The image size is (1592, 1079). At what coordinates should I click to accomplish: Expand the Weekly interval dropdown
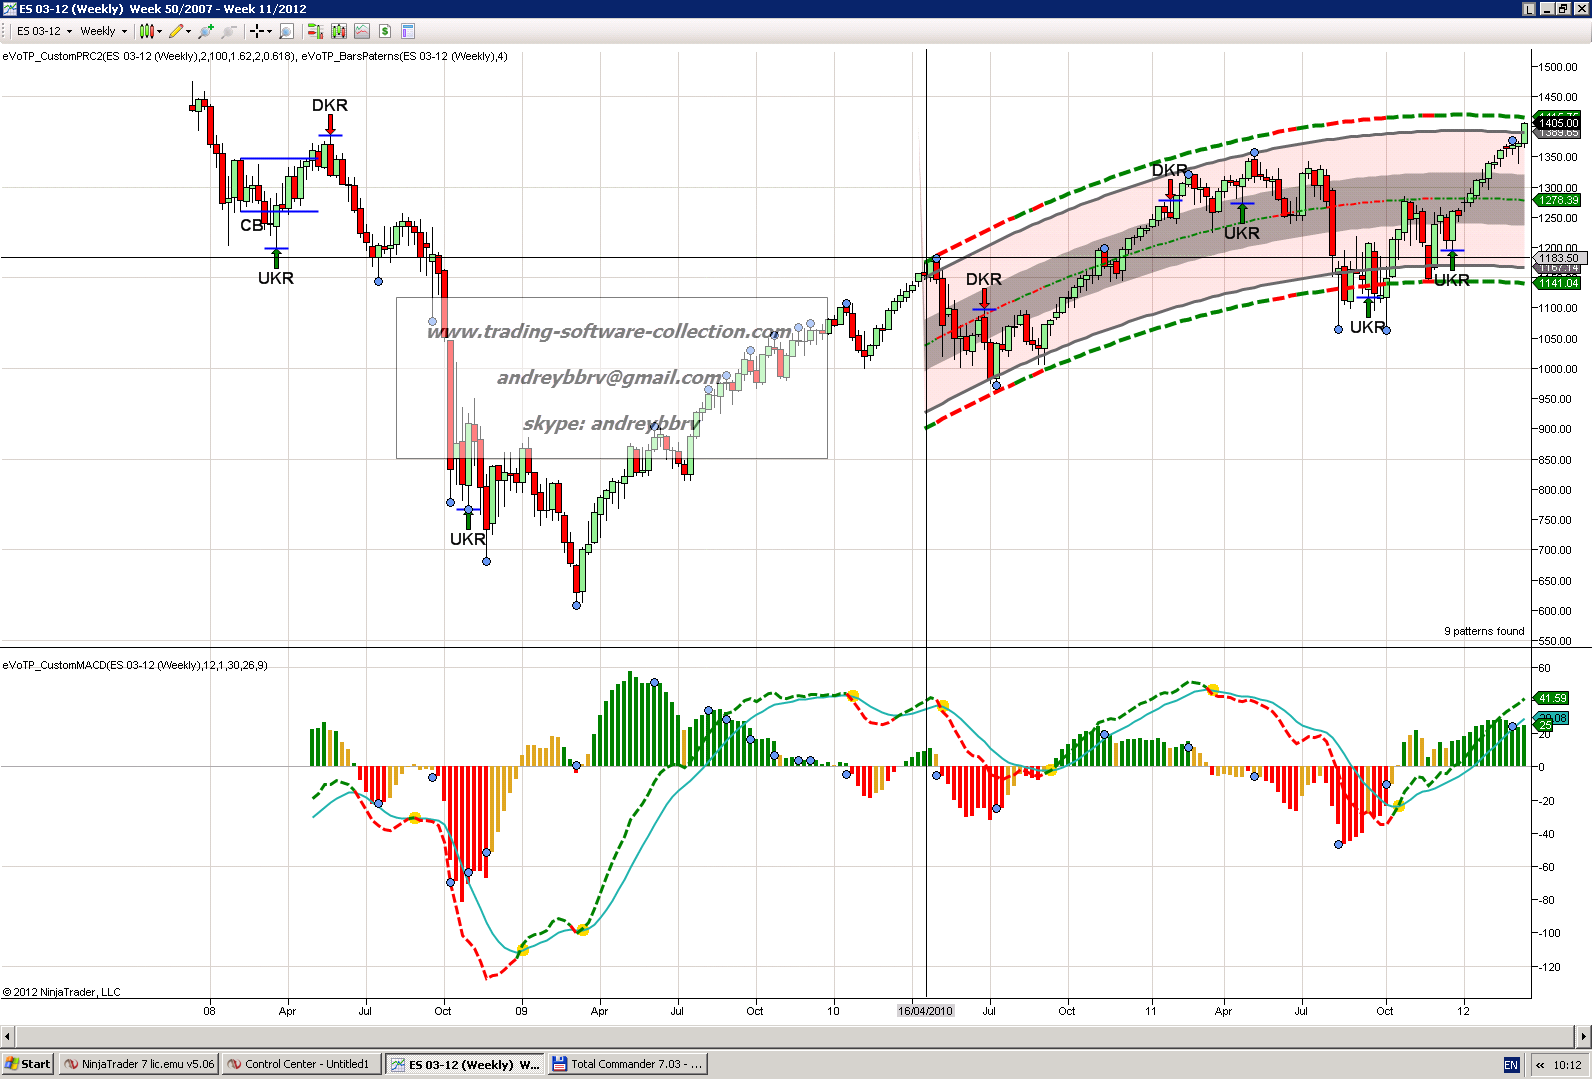124,31
